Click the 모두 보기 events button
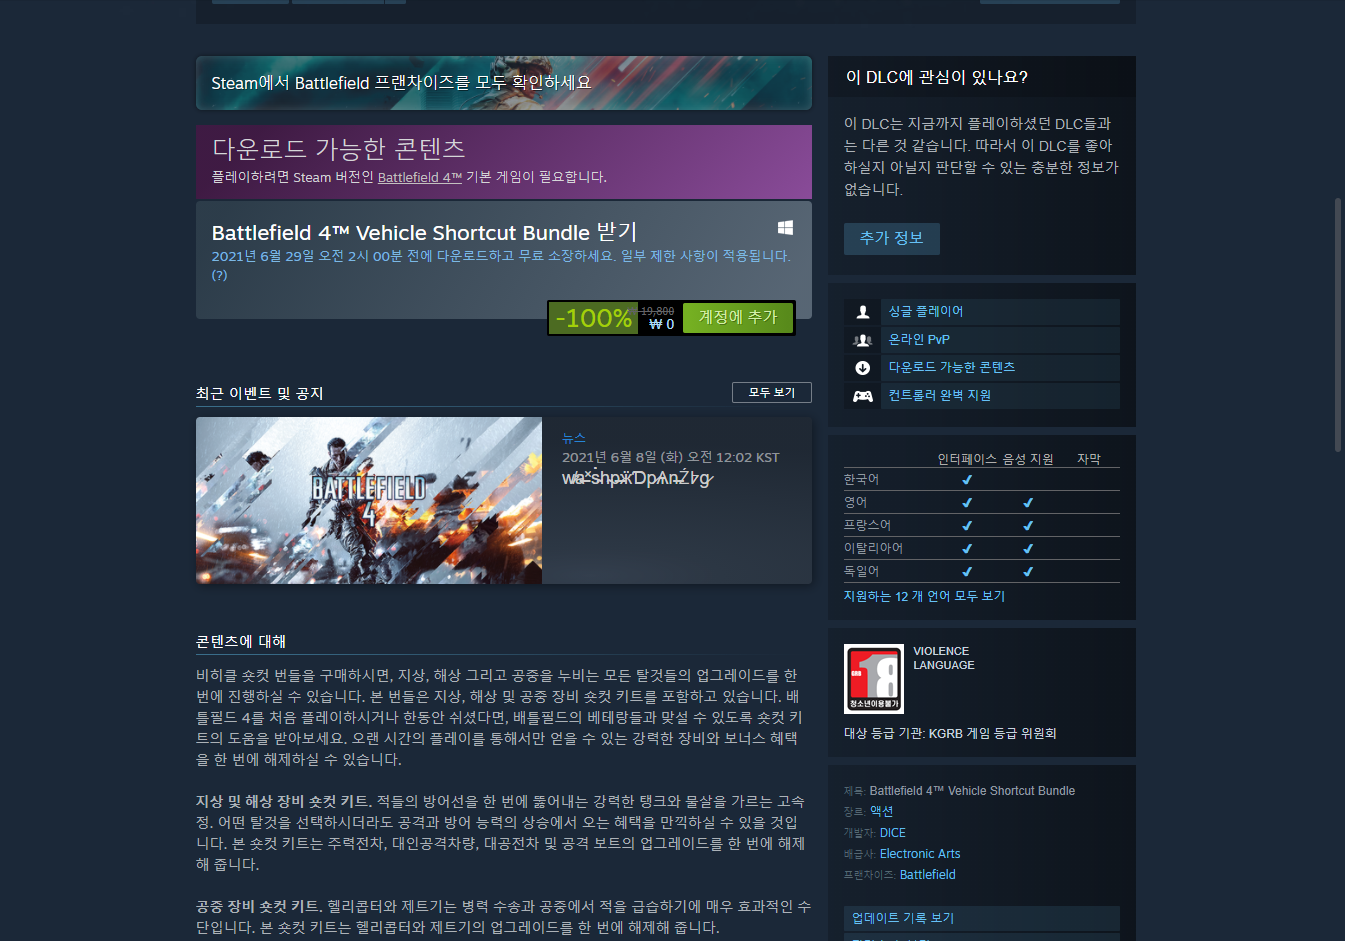1345x941 pixels. coord(772,392)
